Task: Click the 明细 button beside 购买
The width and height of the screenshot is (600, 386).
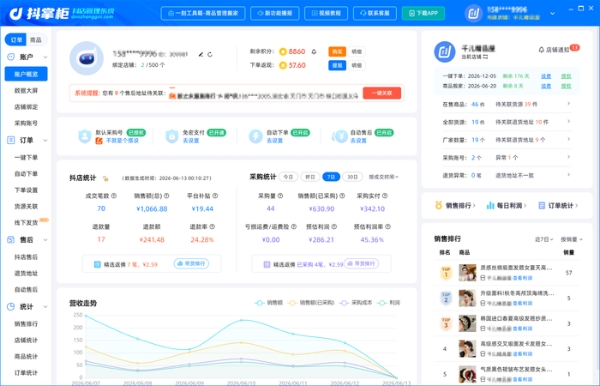Action: (x=357, y=52)
